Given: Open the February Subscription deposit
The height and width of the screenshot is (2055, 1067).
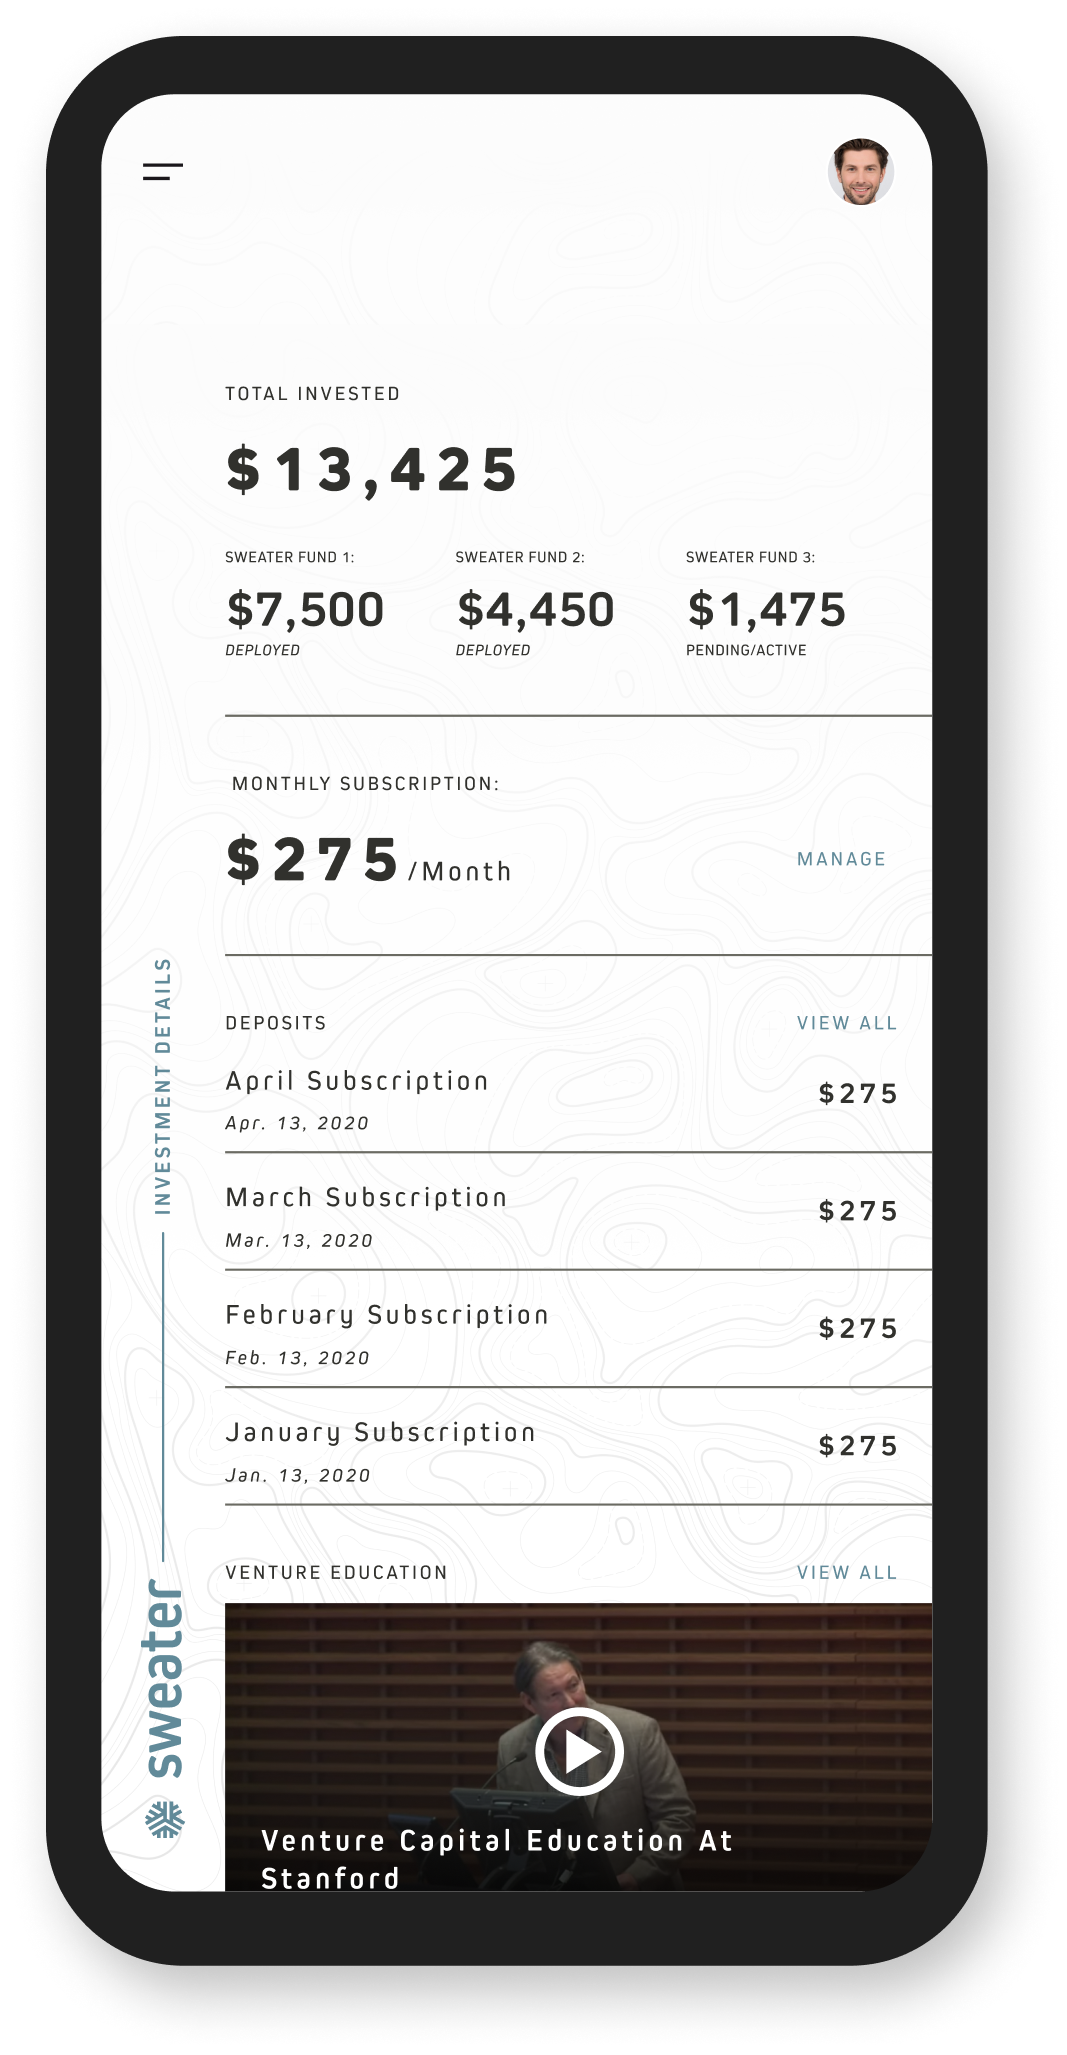Looking at the screenshot, I should [x=578, y=1329].
